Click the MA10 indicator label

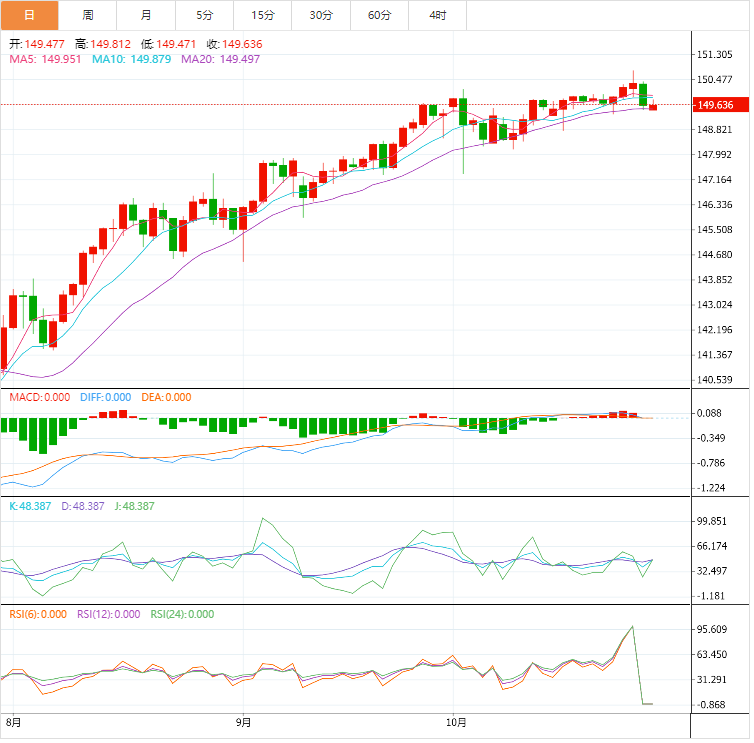coord(132,59)
